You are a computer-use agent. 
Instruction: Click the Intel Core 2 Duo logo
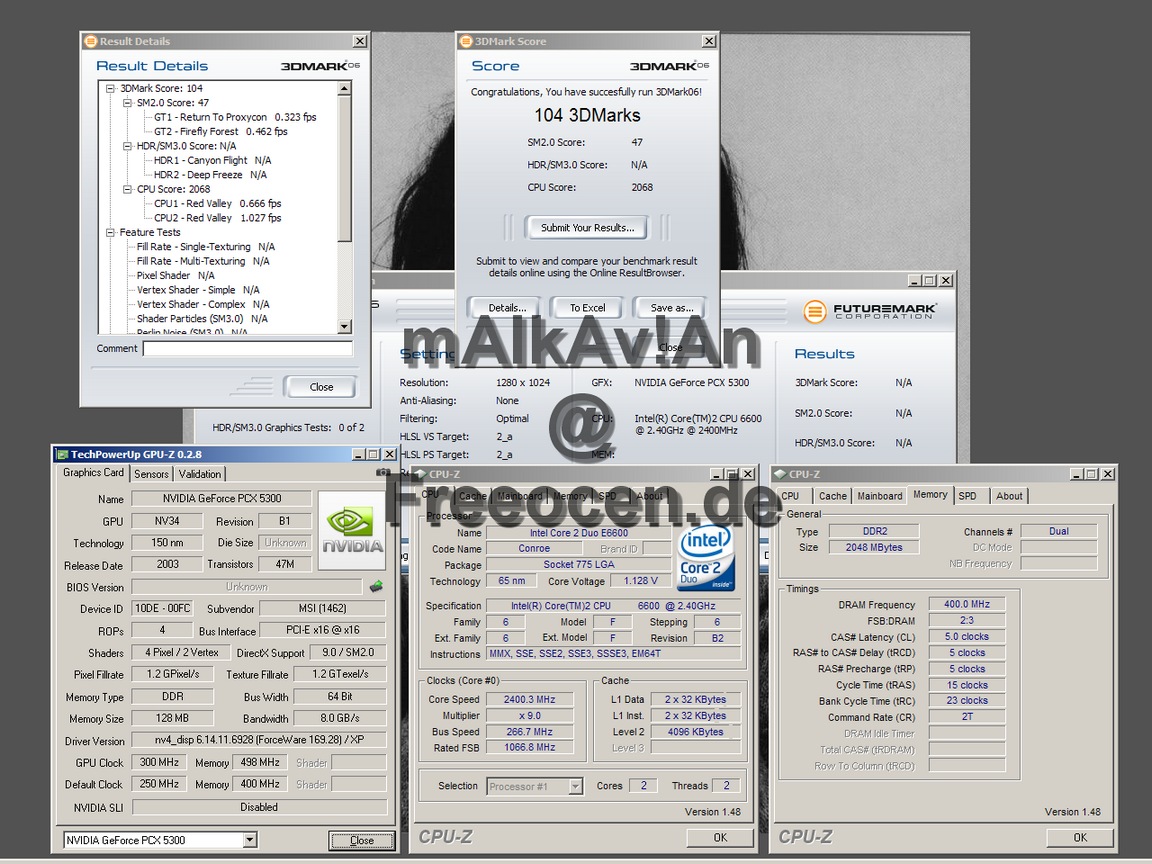click(705, 558)
